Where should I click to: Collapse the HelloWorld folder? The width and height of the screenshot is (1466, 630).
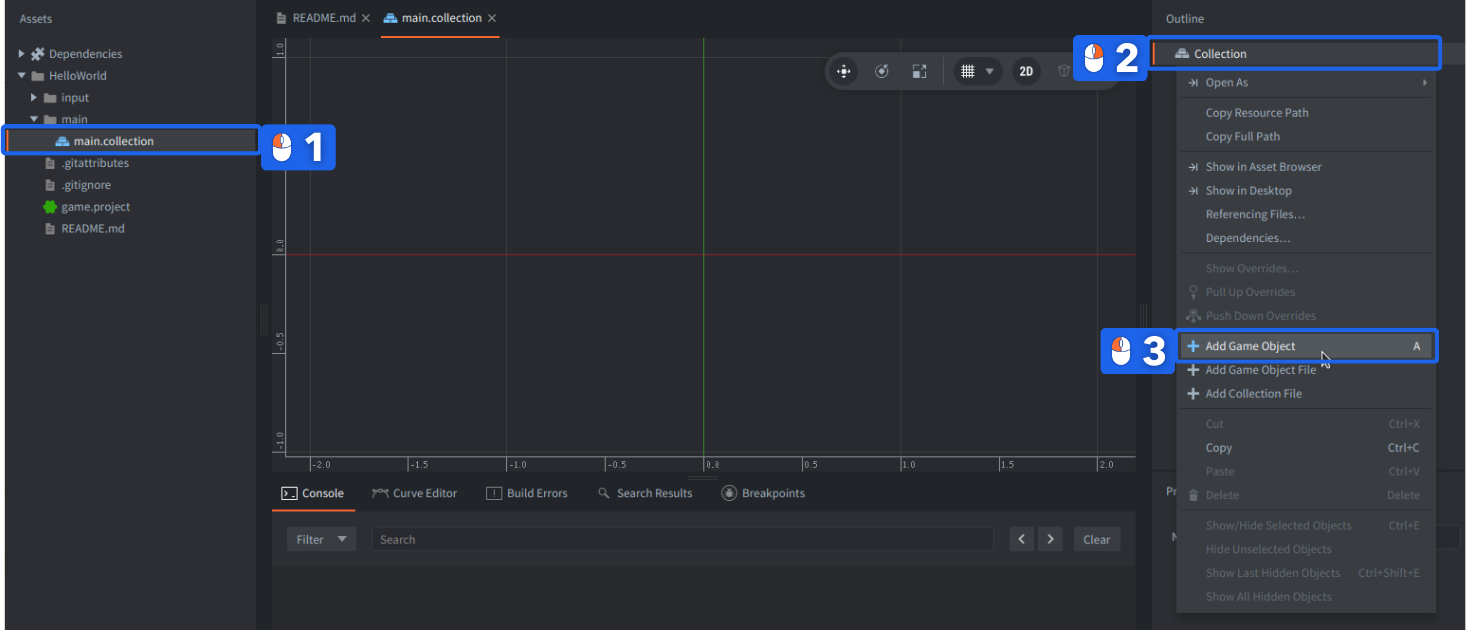tap(22, 76)
